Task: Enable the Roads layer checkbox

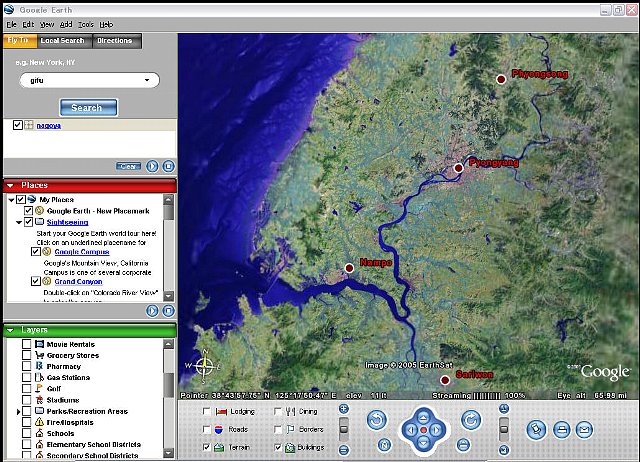Action: [207, 429]
